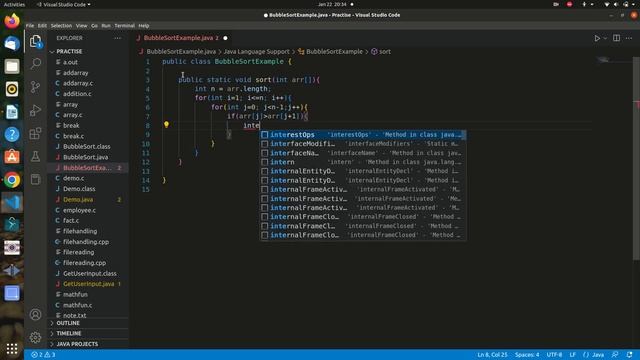The height and width of the screenshot is (360, 640).
Task: Open Manage gear settings icon
Action: point(36,337)
